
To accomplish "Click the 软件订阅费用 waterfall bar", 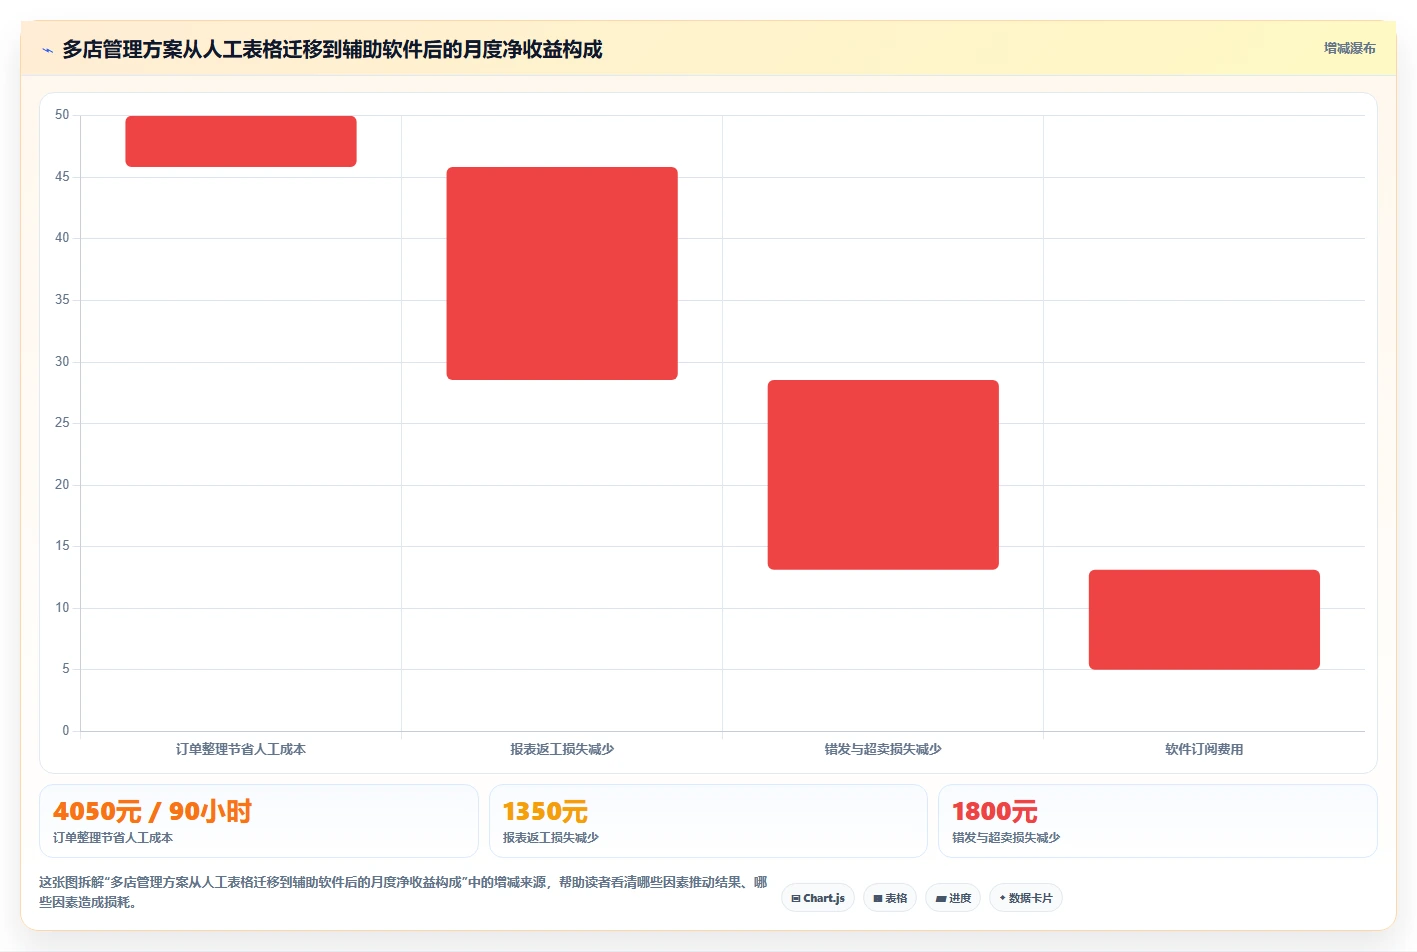I will [x=1204, y=620].
